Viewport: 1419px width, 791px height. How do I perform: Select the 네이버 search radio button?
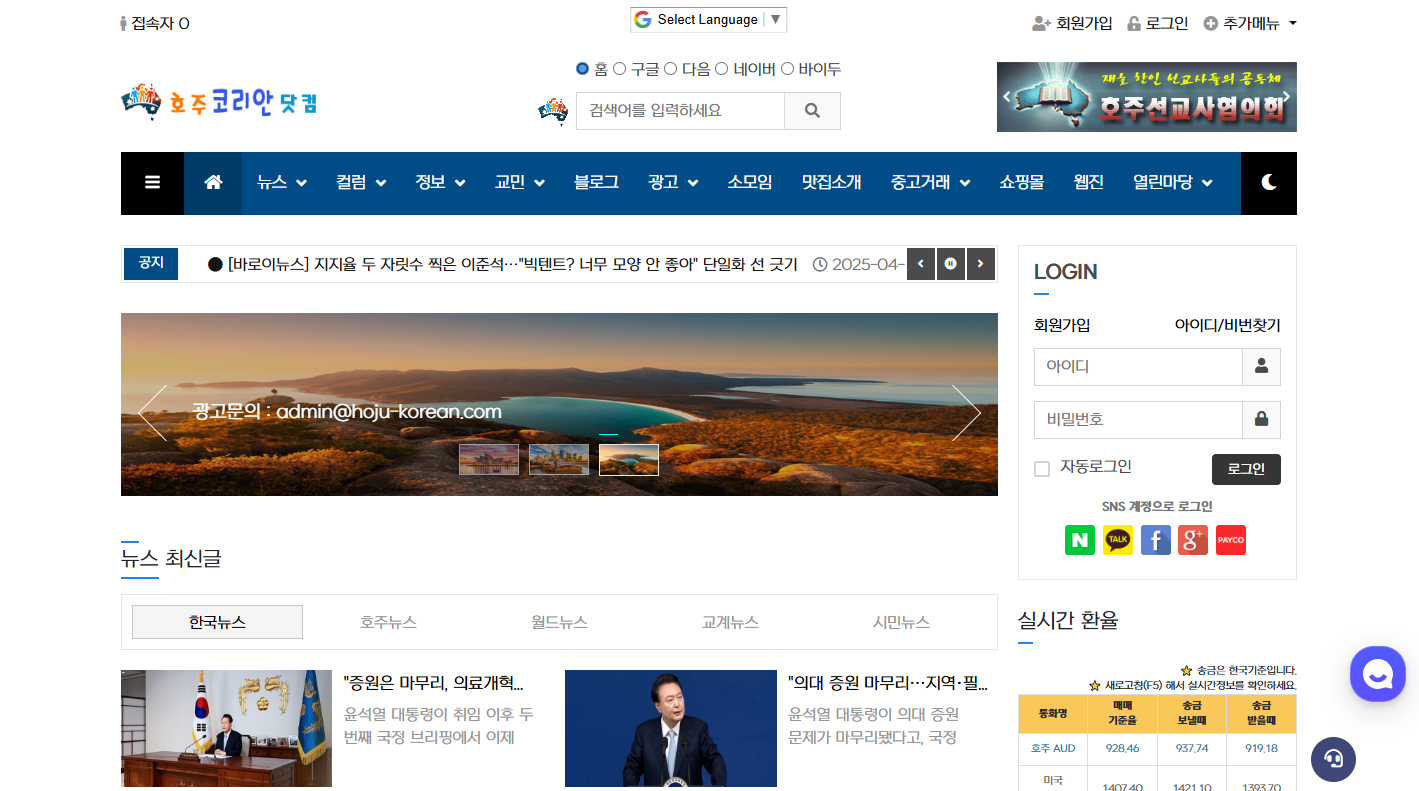pyautogui.click(x=721, y=68)
